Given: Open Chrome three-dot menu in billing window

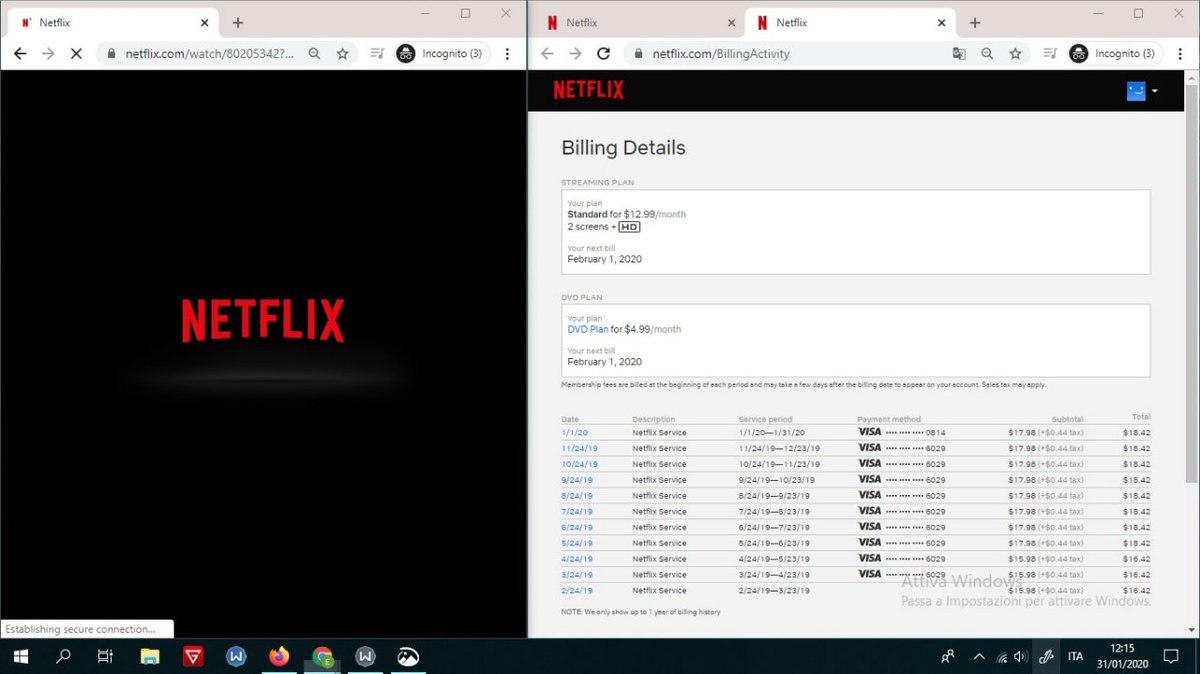Looking at the screenshot, I should 1180,53.
